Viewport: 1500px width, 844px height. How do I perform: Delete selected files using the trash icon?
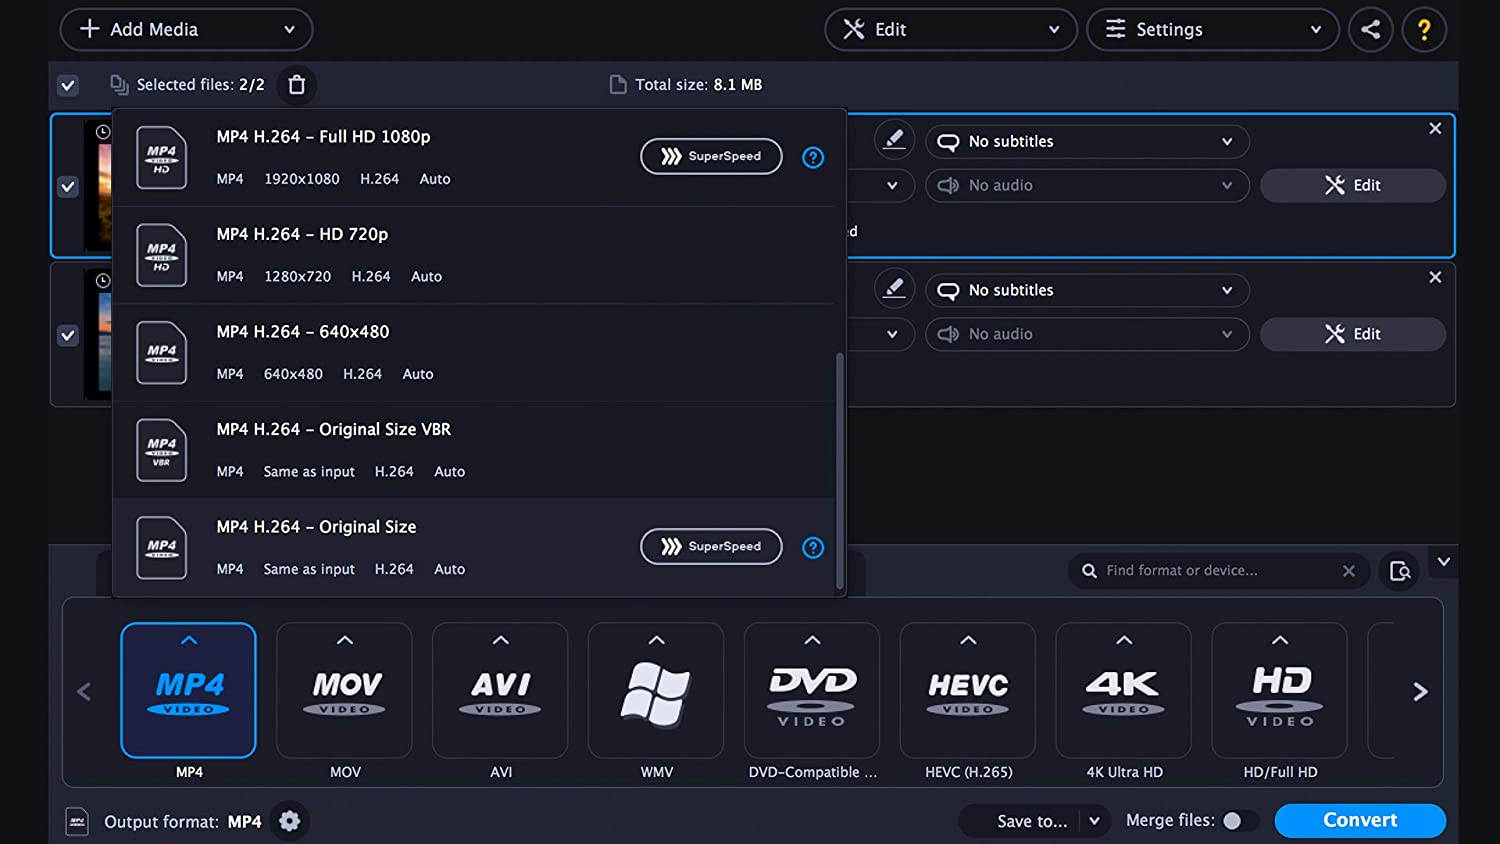pos(296,85)
